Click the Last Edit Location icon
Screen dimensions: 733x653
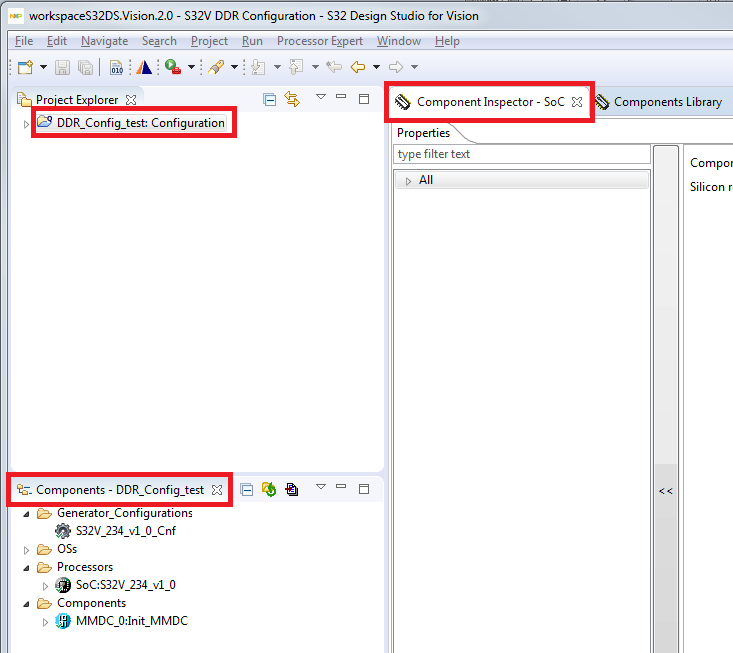[334, 67]
